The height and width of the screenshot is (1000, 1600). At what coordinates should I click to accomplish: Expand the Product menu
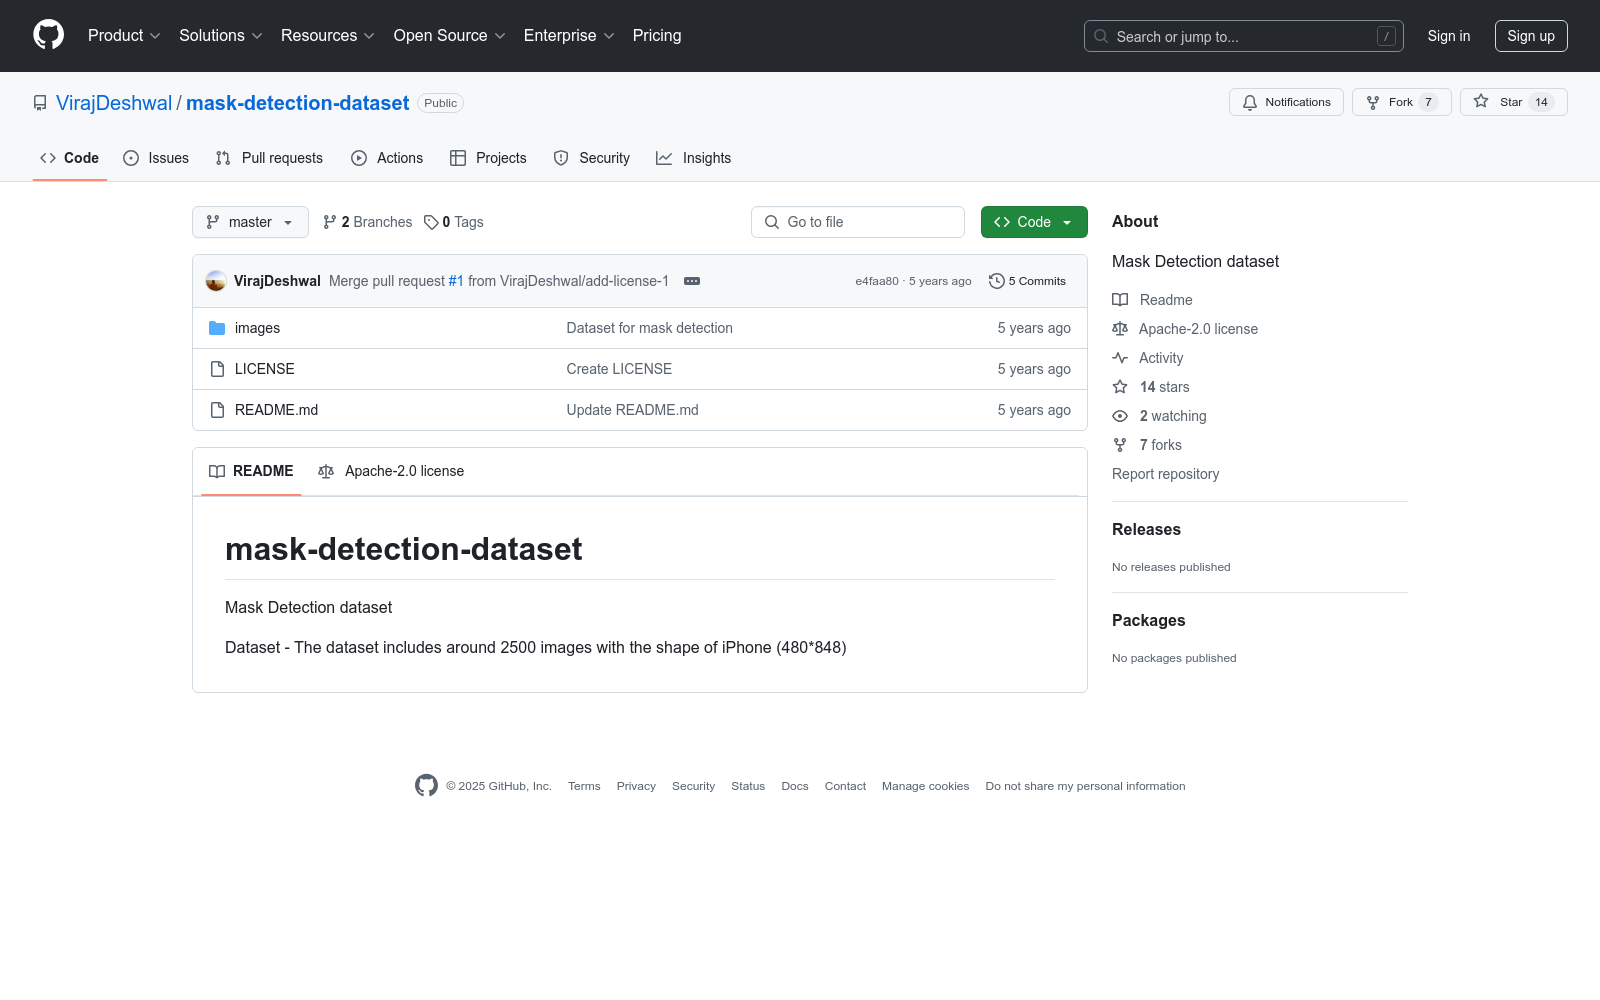pyautogui.click(x=124, y=36)
